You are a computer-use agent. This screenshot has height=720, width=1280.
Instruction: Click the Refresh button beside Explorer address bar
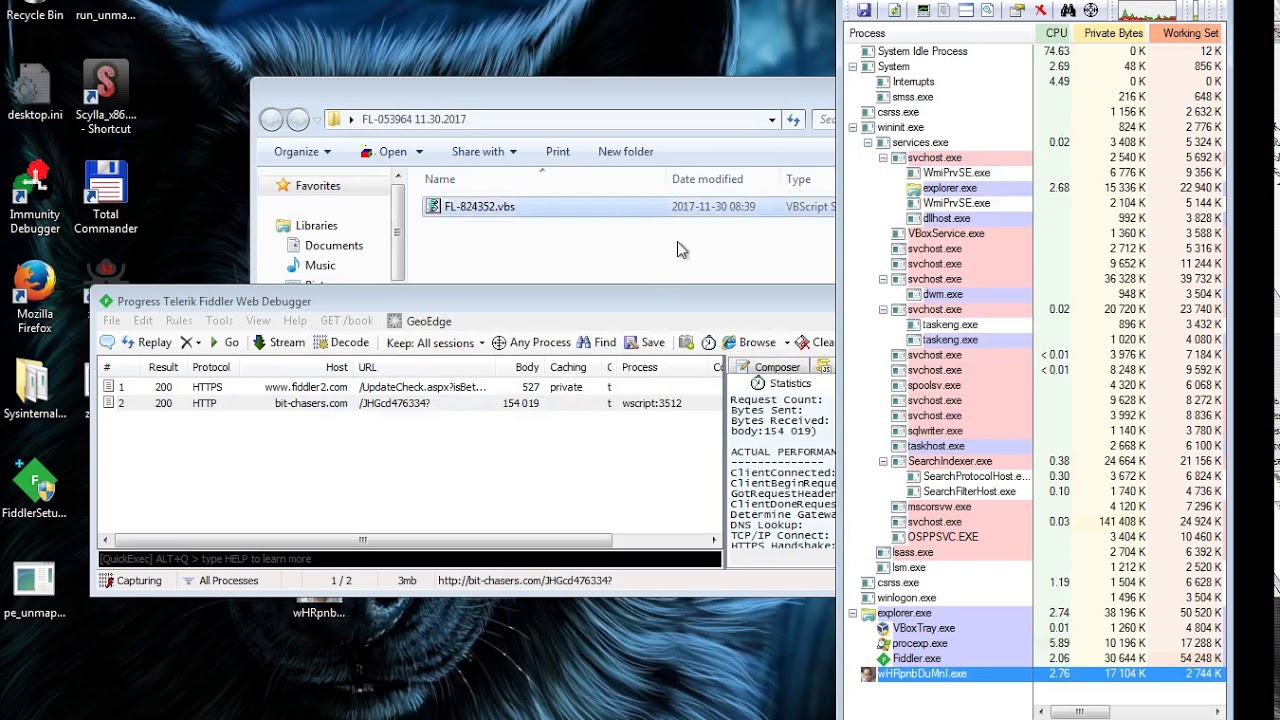click(x=794, y=119)
